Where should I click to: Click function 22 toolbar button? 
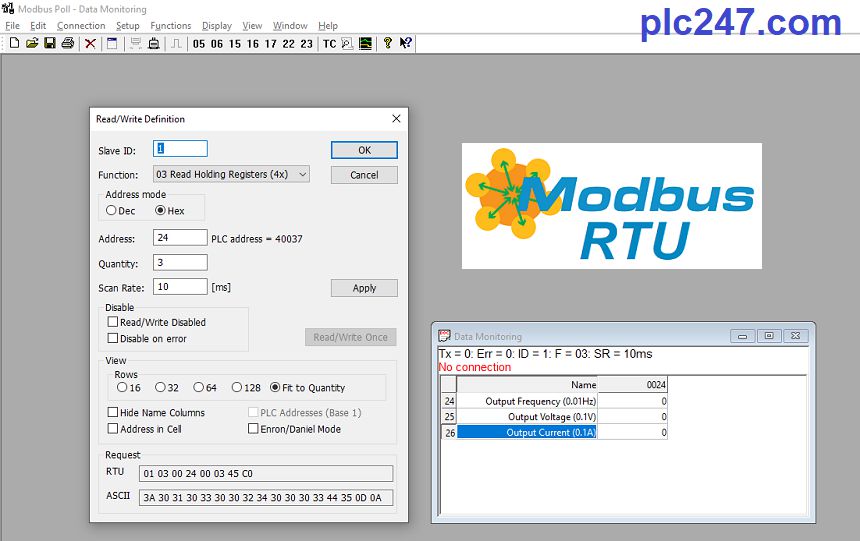[288, 44]
